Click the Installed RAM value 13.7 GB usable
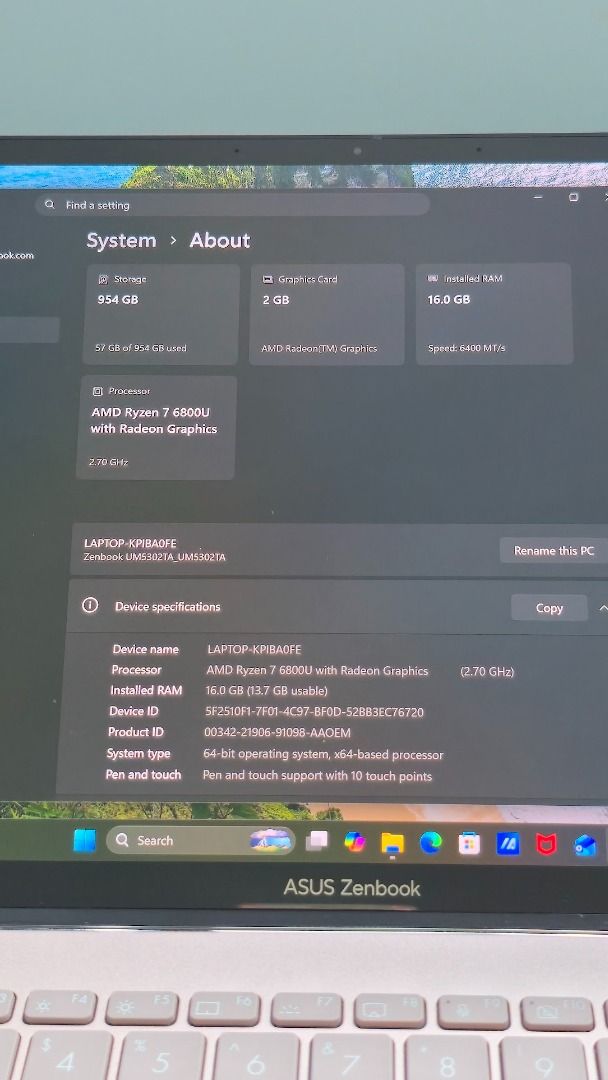Screen dimensions: 608x1080 [x=266, y=690]
